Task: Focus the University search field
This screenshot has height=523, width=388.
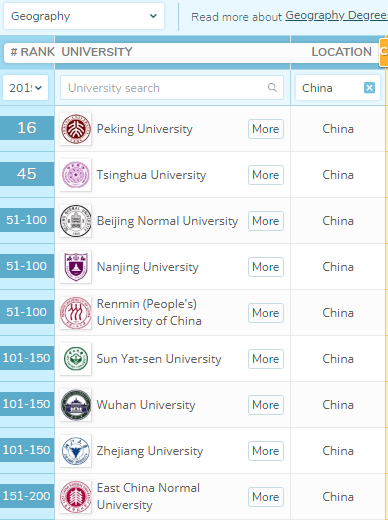Action: 172,88
